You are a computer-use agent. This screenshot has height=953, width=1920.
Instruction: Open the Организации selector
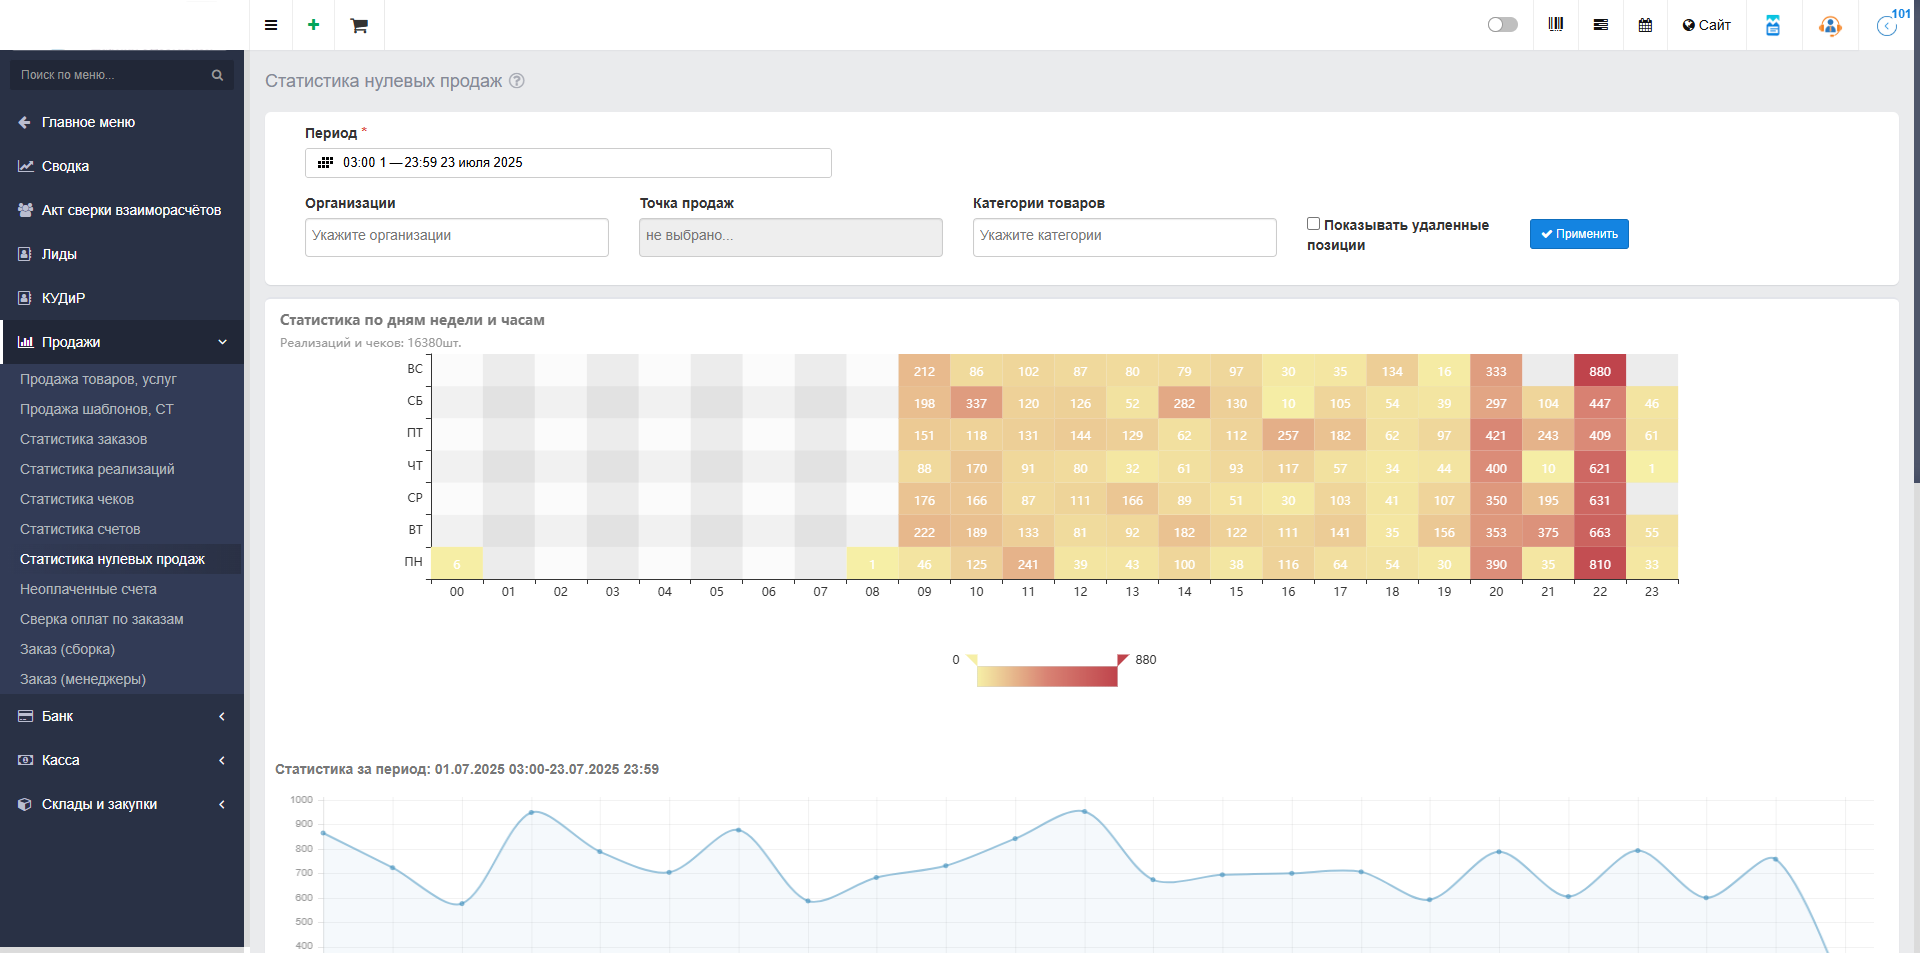point(457,237)
